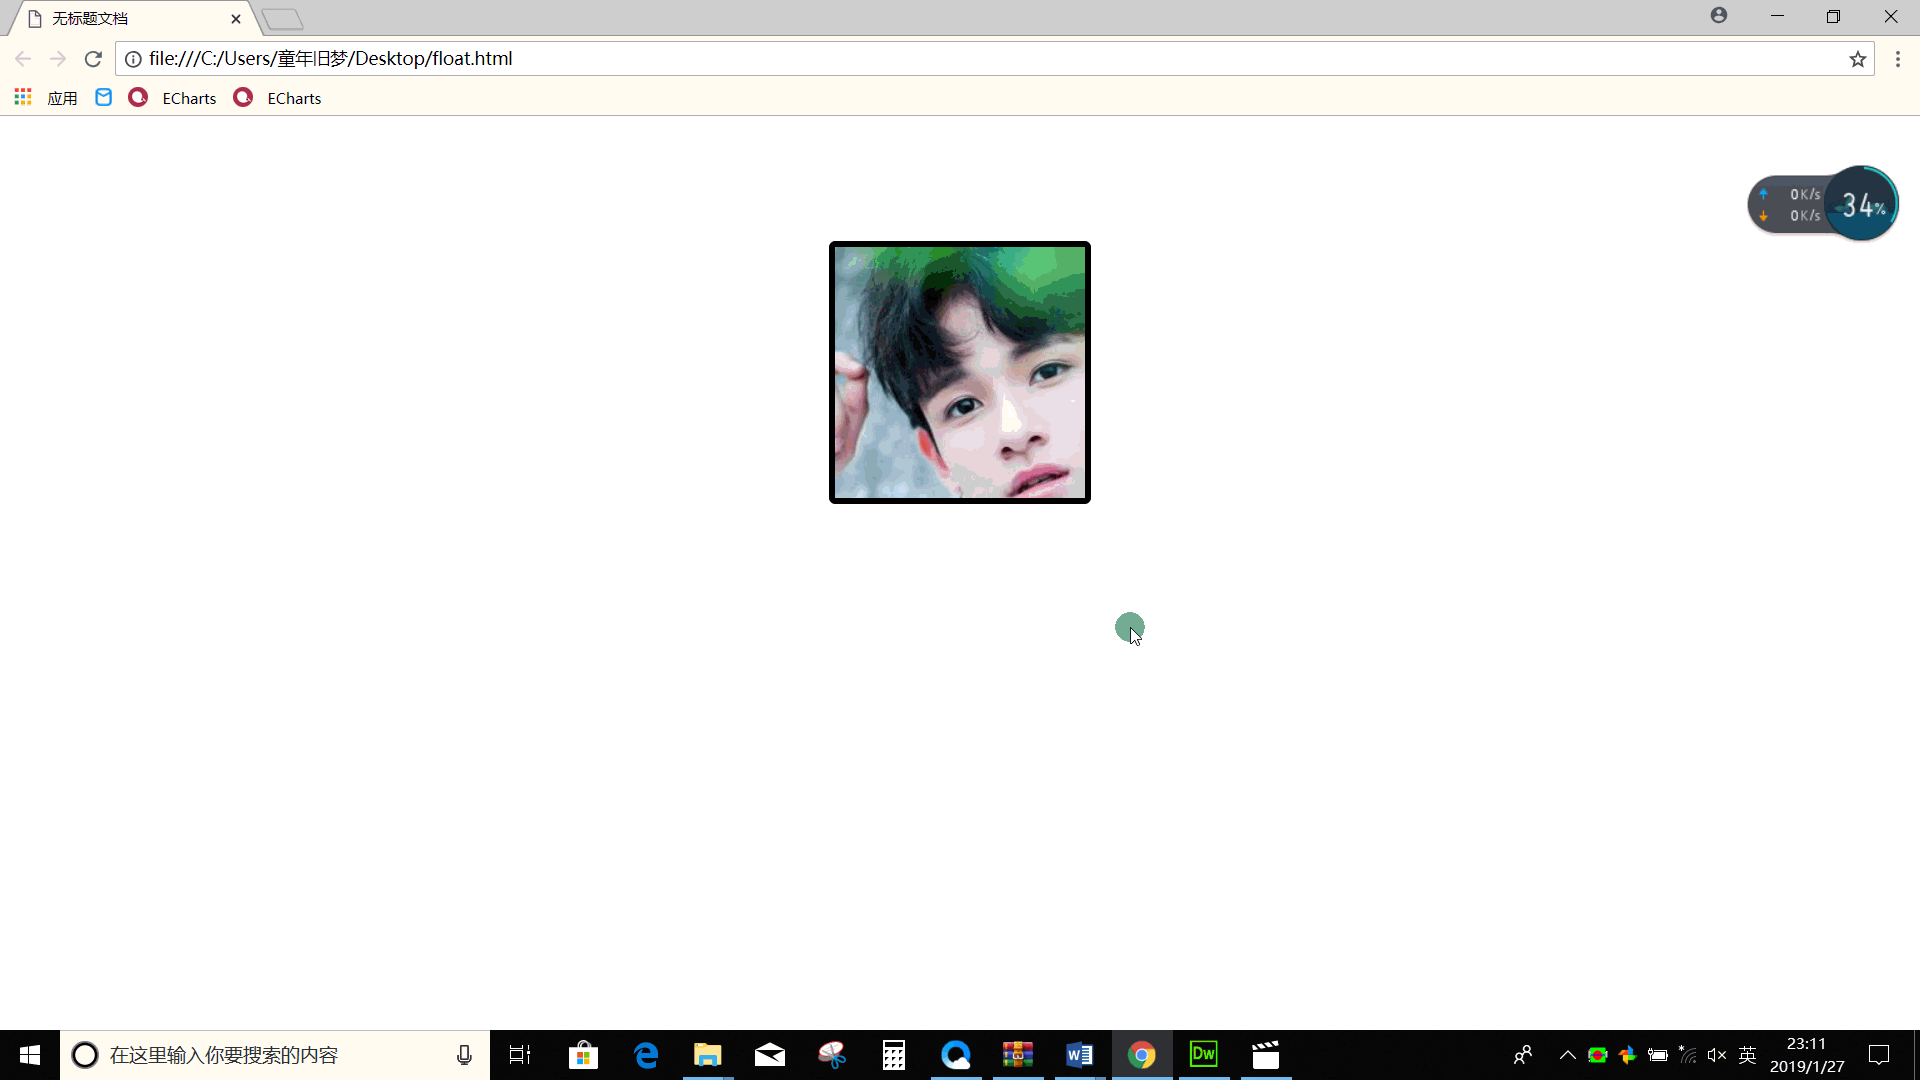Open Chrome three-dot menu
The height and width of the screenshot is (1080, 1920).
click(x=1897, y=59)
